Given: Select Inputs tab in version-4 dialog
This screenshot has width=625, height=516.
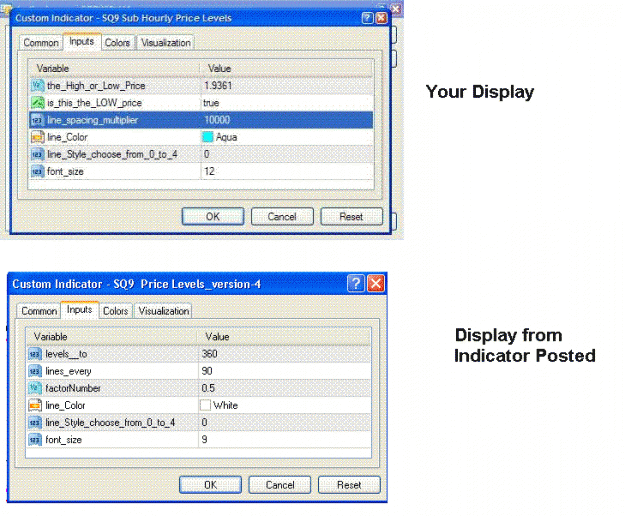Looking at the screenshot, I should (79, 310).
